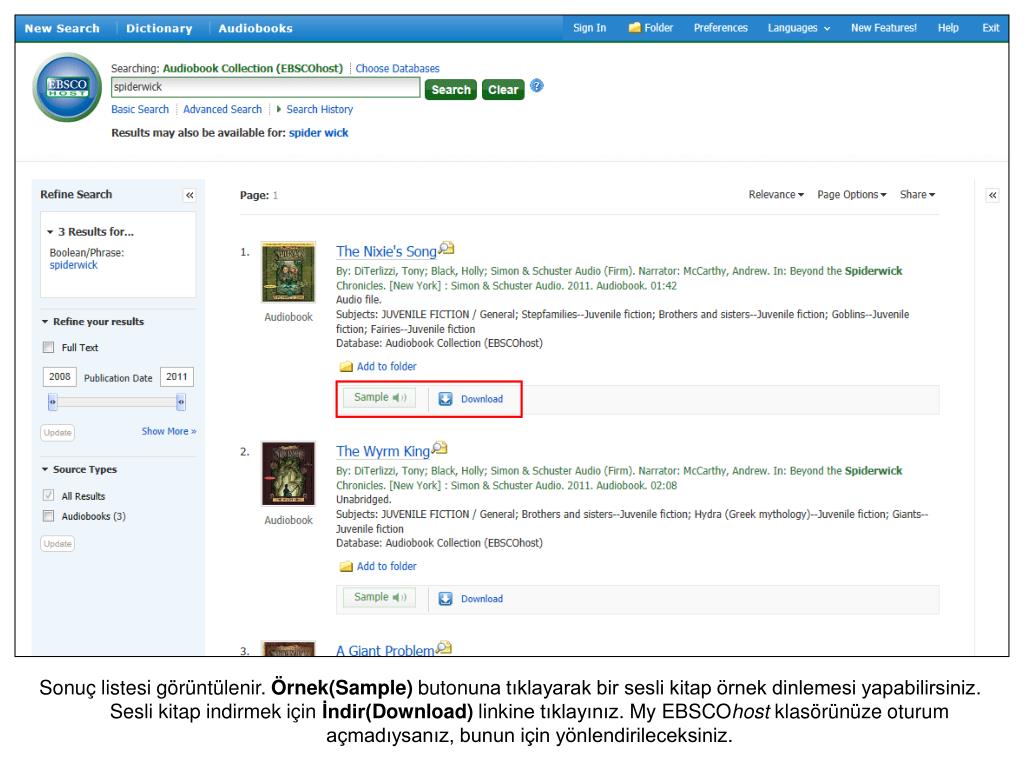Download icon for The Wyrm King

(x=445, y=599)
